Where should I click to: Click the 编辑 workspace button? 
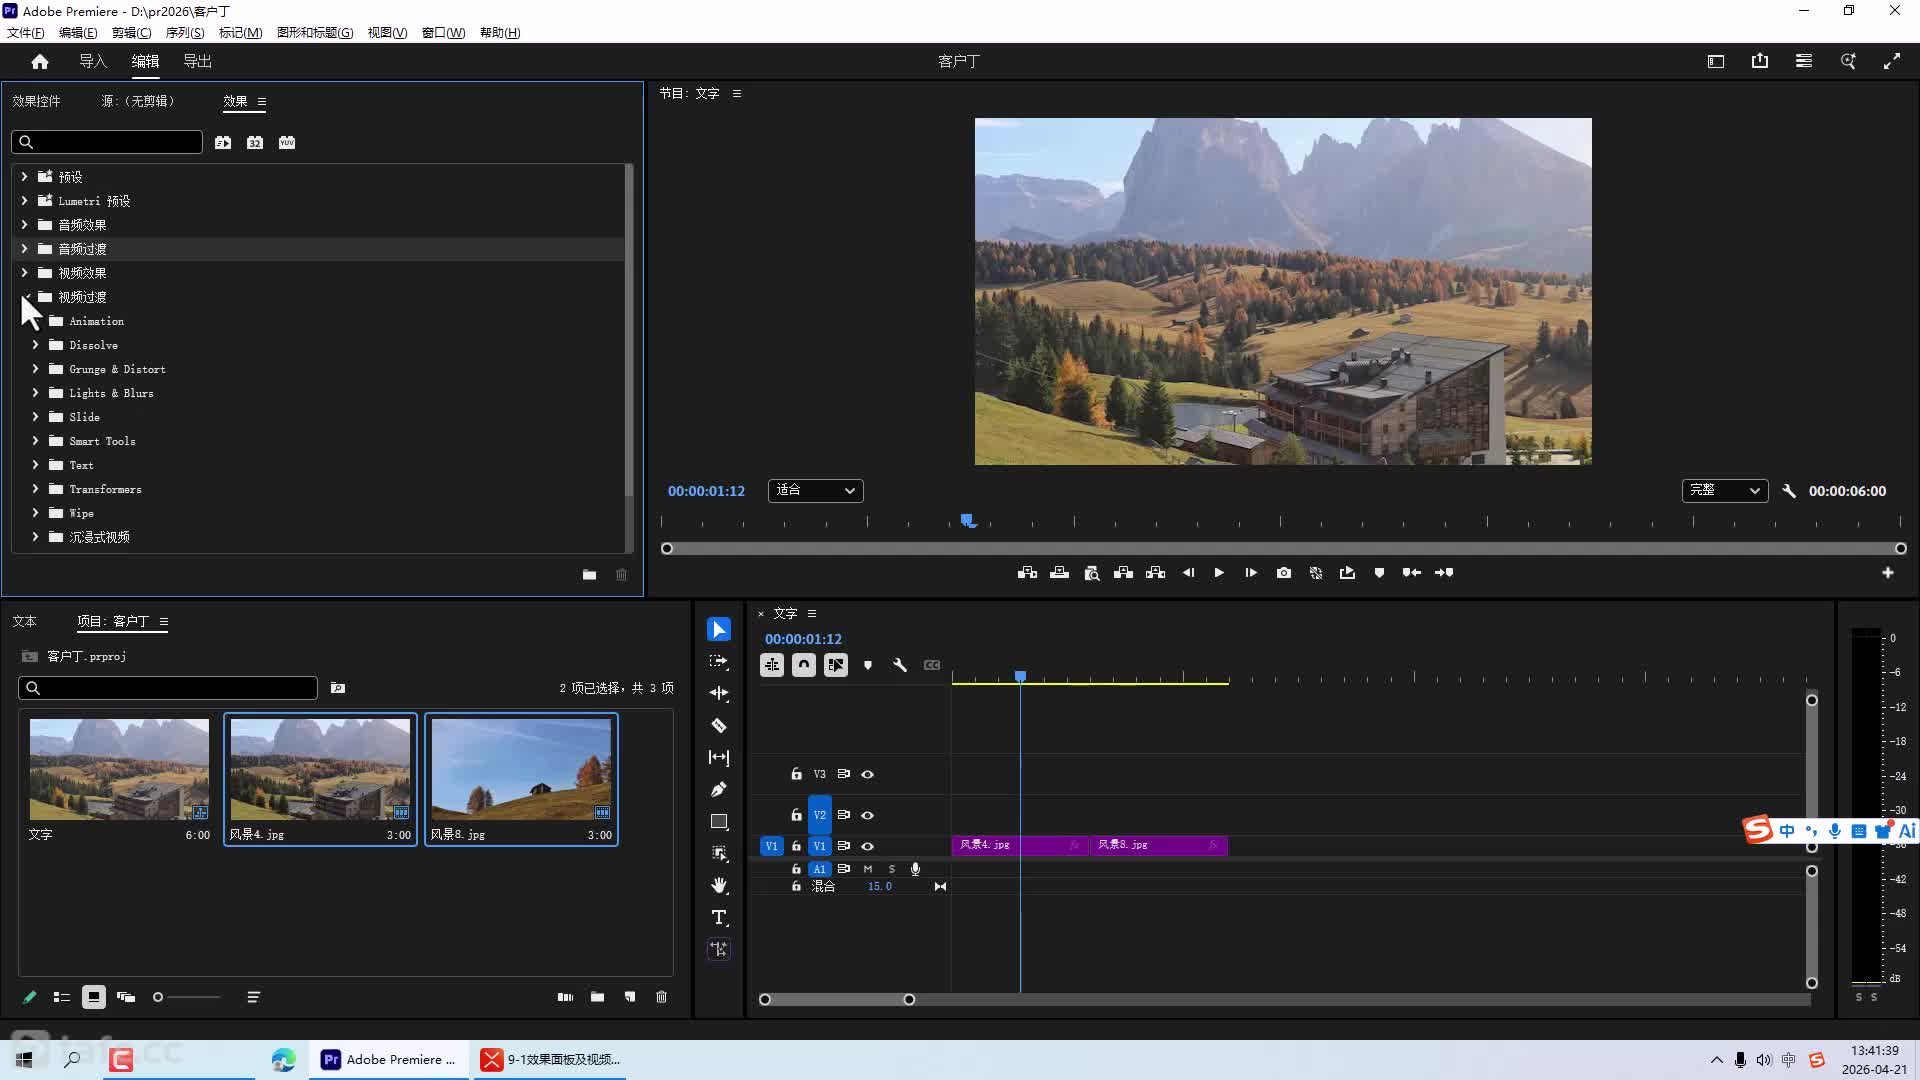tap(145, 61)
